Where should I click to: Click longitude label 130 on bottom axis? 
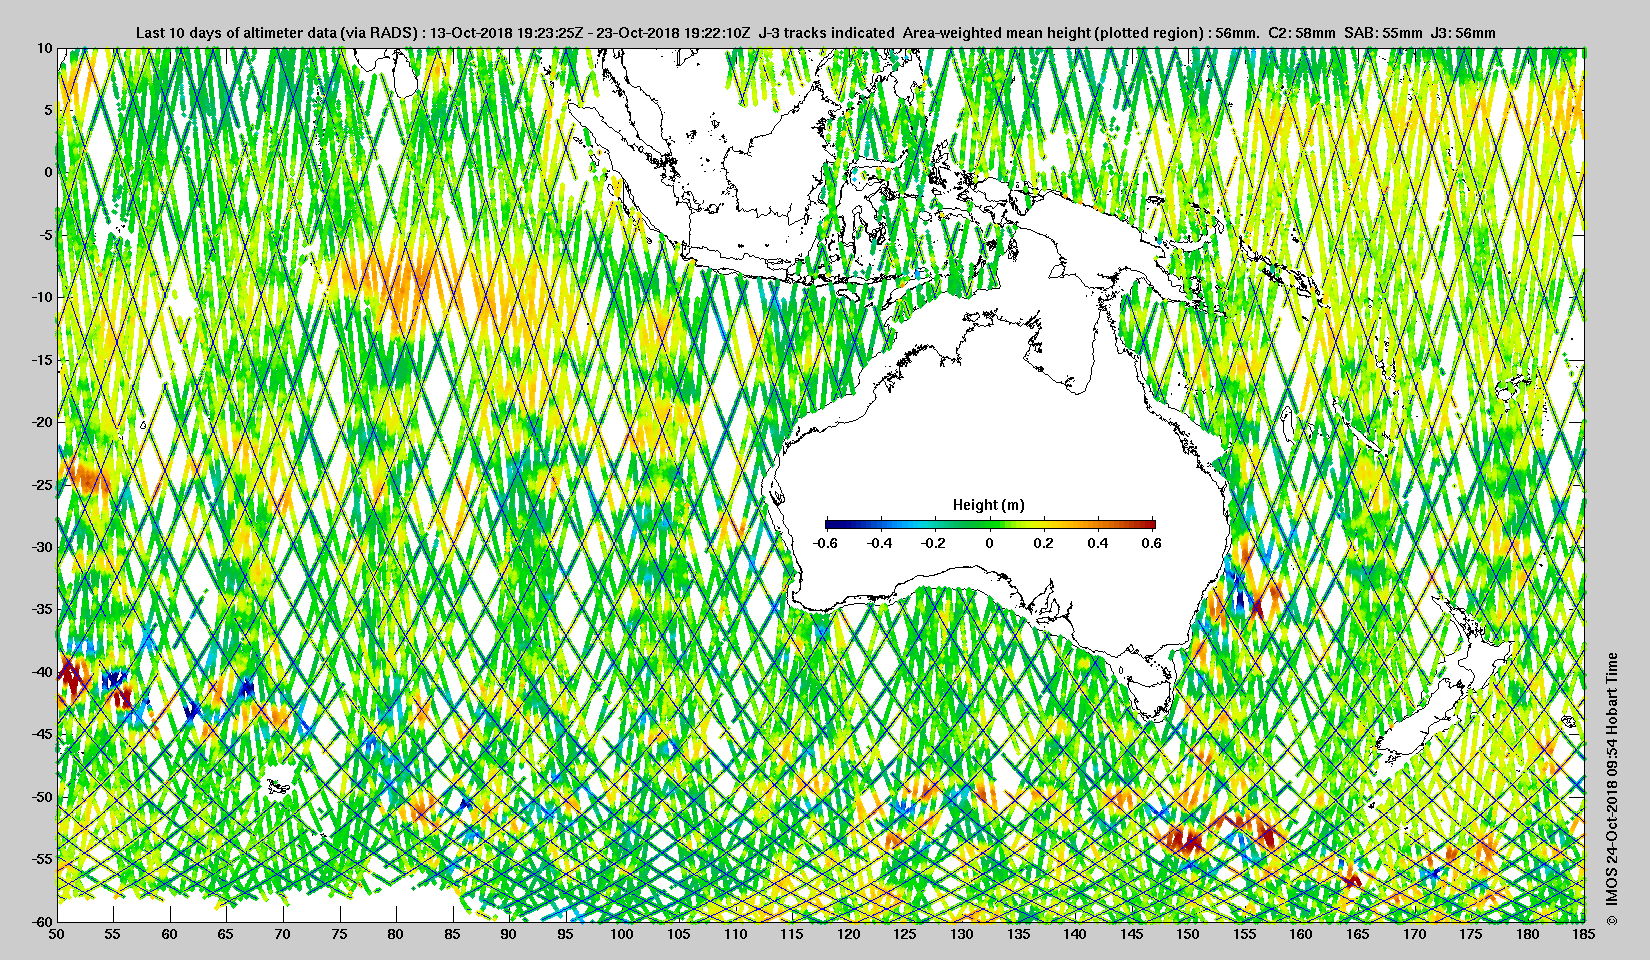coord(961,935)
